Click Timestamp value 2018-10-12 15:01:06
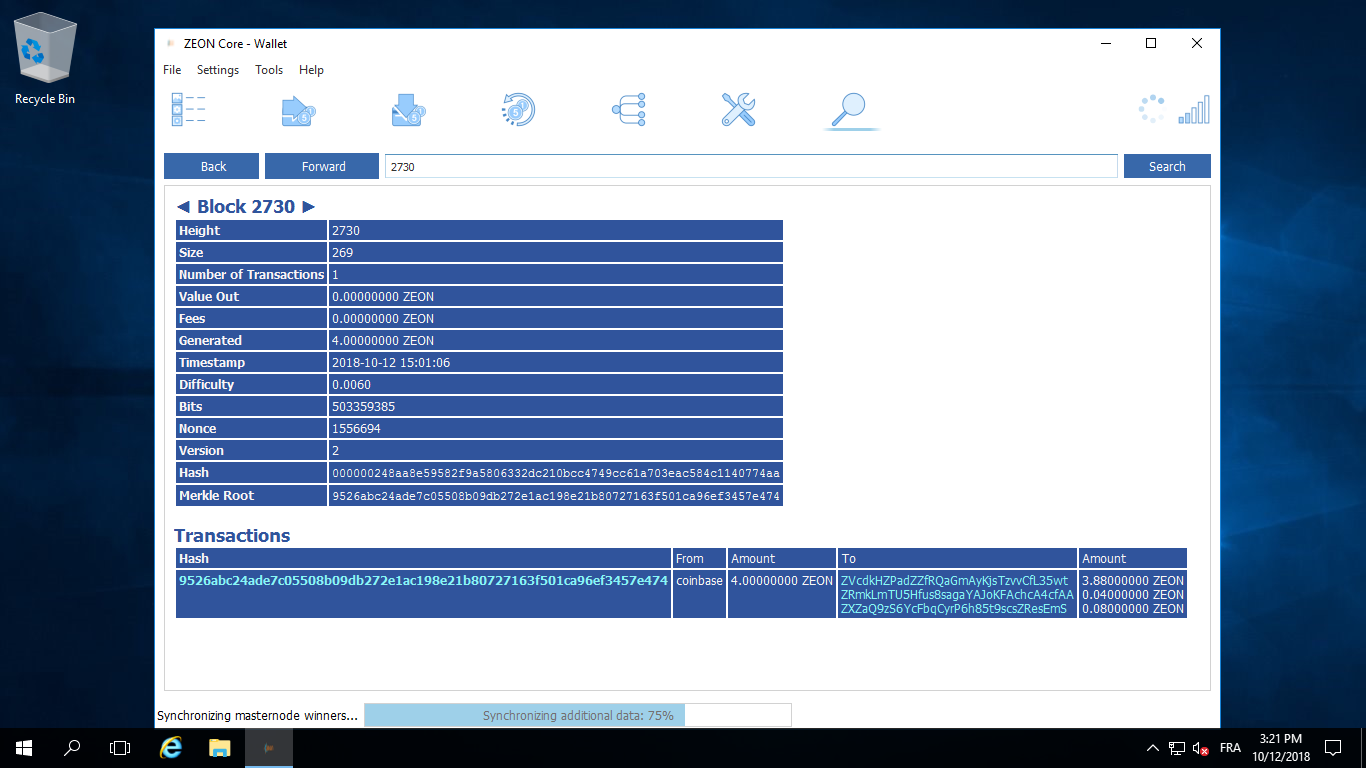Viewport: 1366px width, 768px height. pos(391,362)
